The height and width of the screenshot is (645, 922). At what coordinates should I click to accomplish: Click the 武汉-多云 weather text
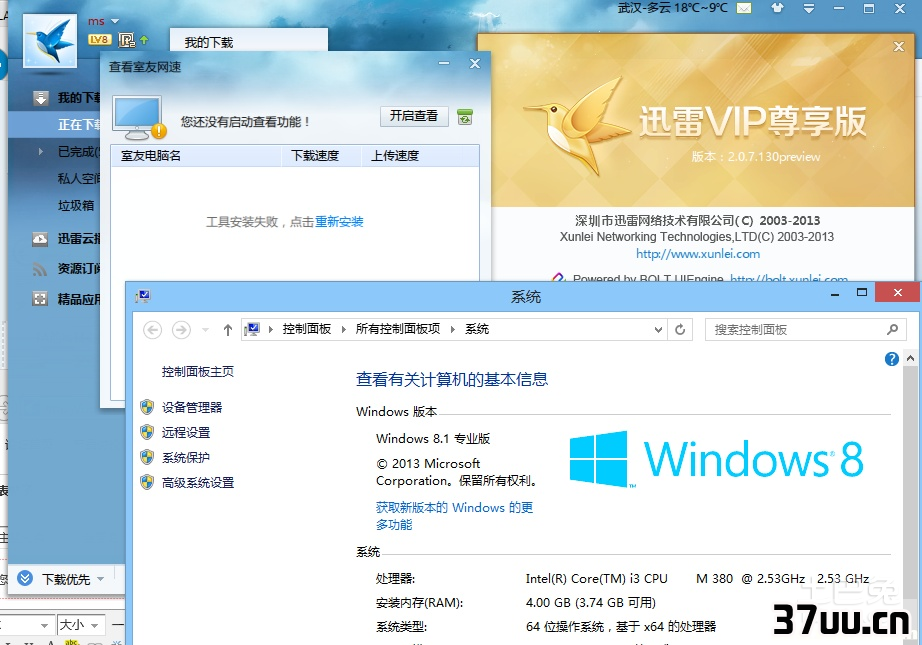point(673,8)
